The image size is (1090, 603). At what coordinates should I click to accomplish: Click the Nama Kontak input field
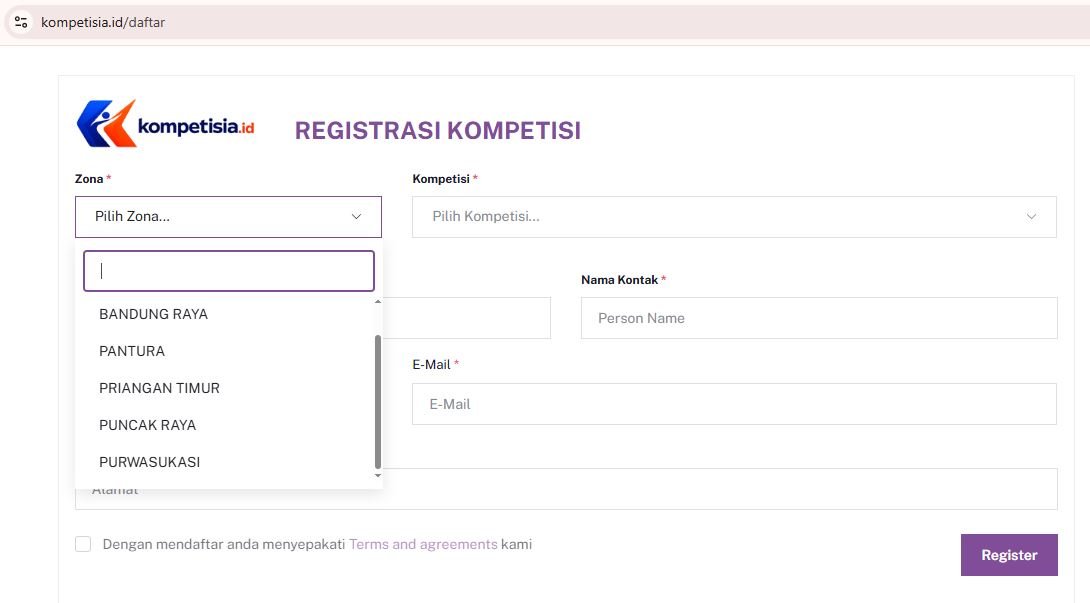[x=819, y=319]
